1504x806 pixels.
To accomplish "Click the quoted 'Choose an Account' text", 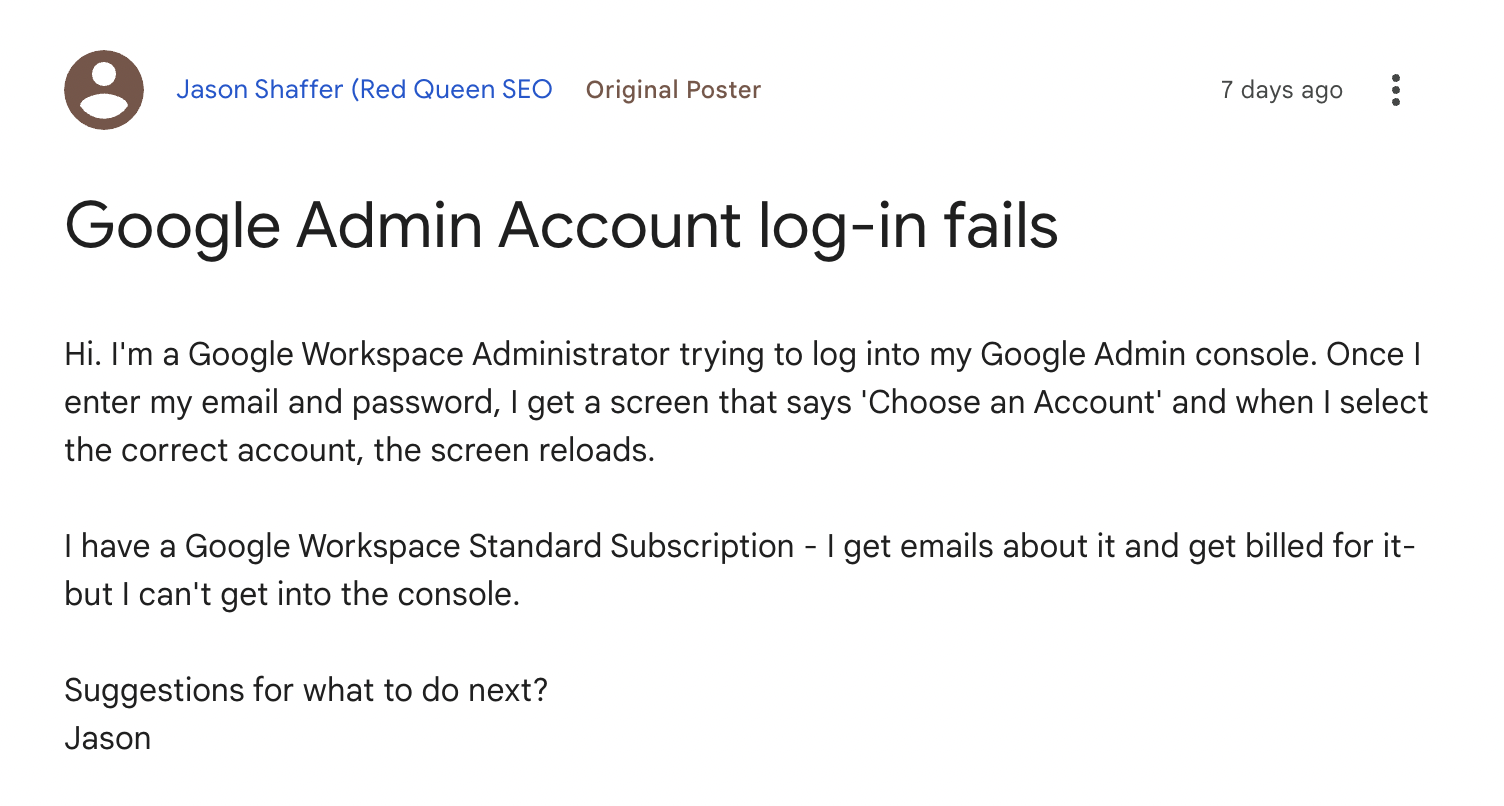I will point(1007,402).
